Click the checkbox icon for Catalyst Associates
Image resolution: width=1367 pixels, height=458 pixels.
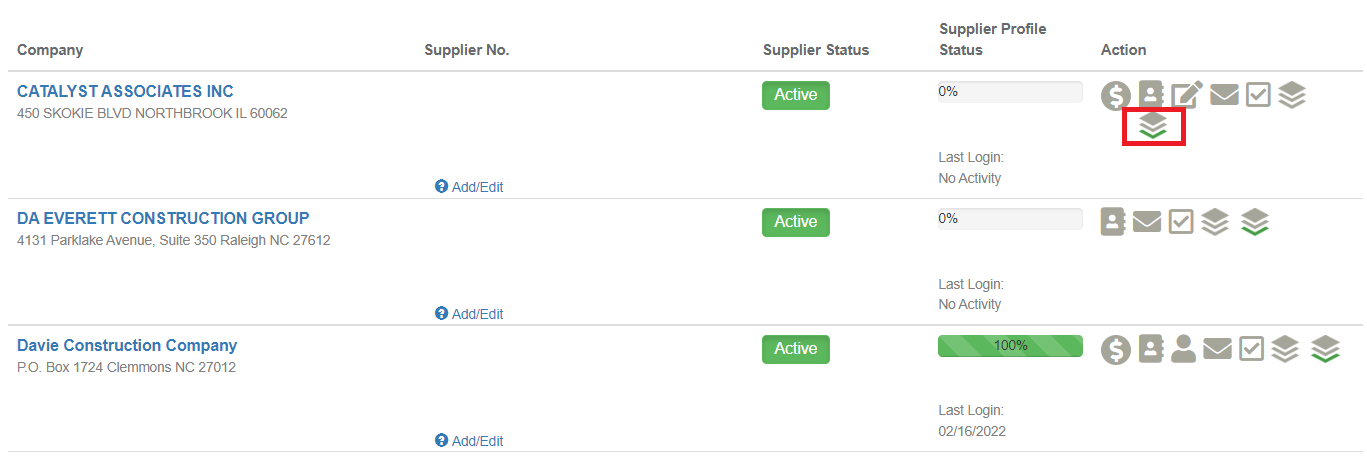click(1258, 95)
